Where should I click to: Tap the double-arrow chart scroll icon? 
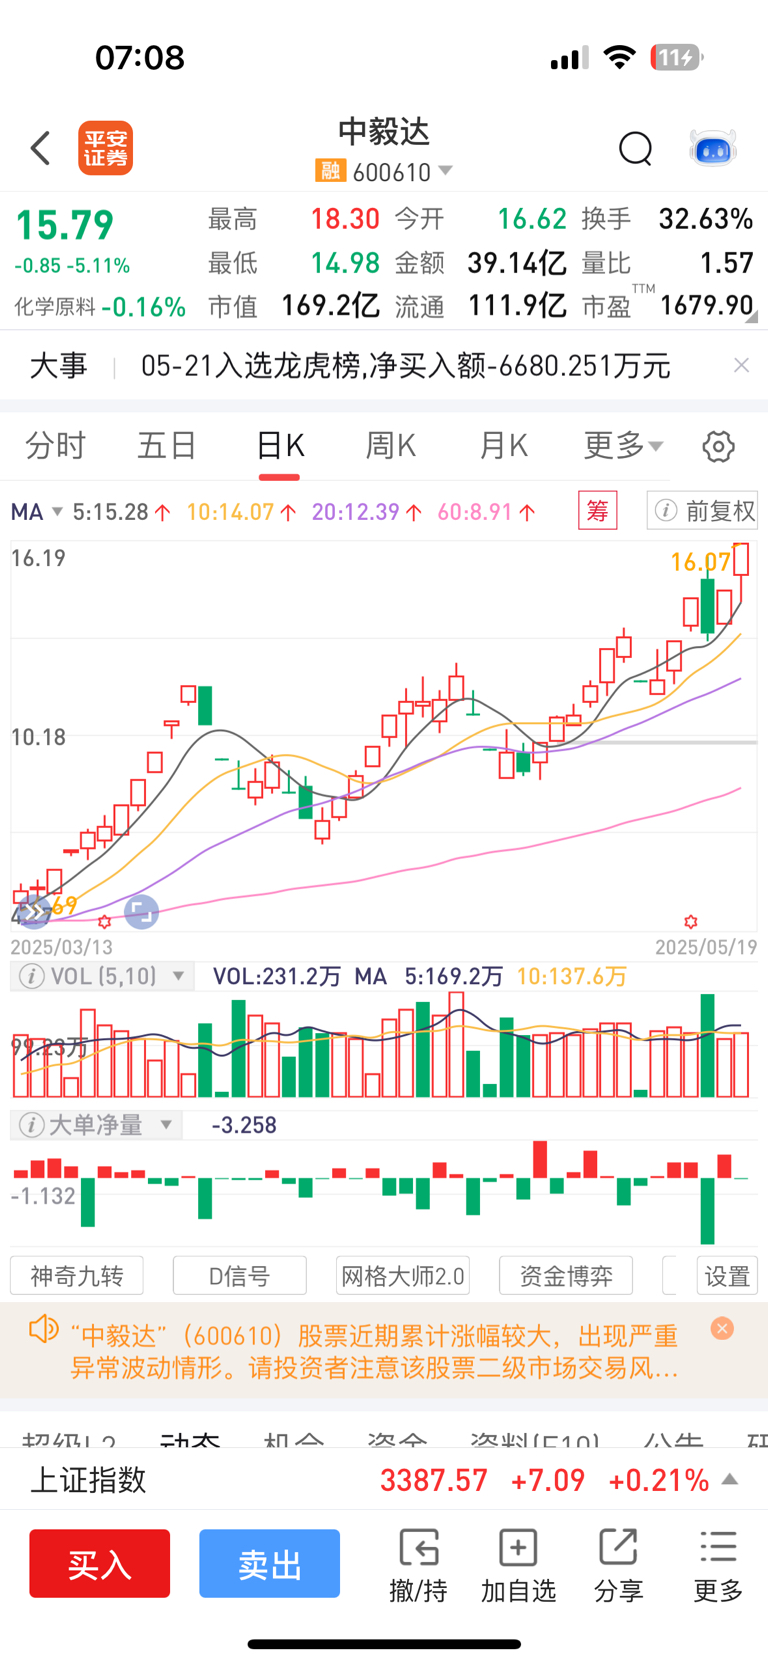coord(35,911)
